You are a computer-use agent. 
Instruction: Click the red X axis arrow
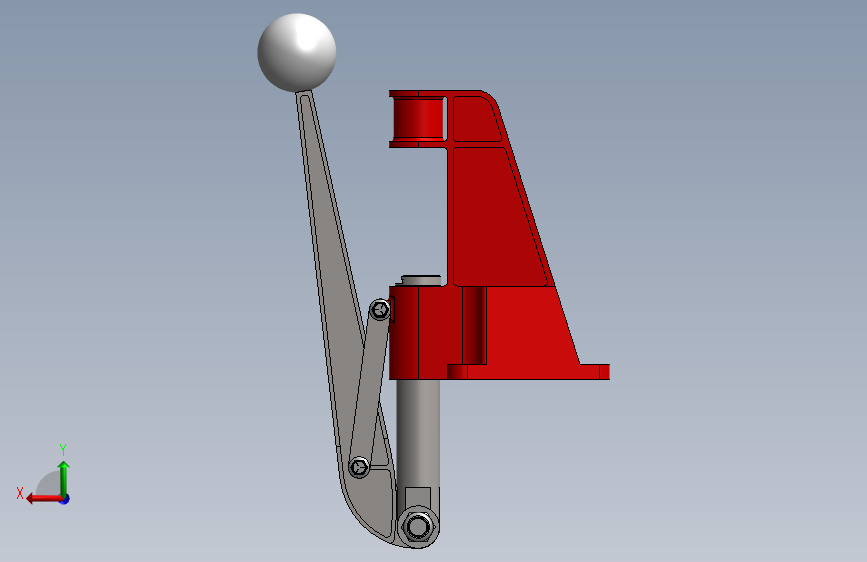(x=44, y=498)
